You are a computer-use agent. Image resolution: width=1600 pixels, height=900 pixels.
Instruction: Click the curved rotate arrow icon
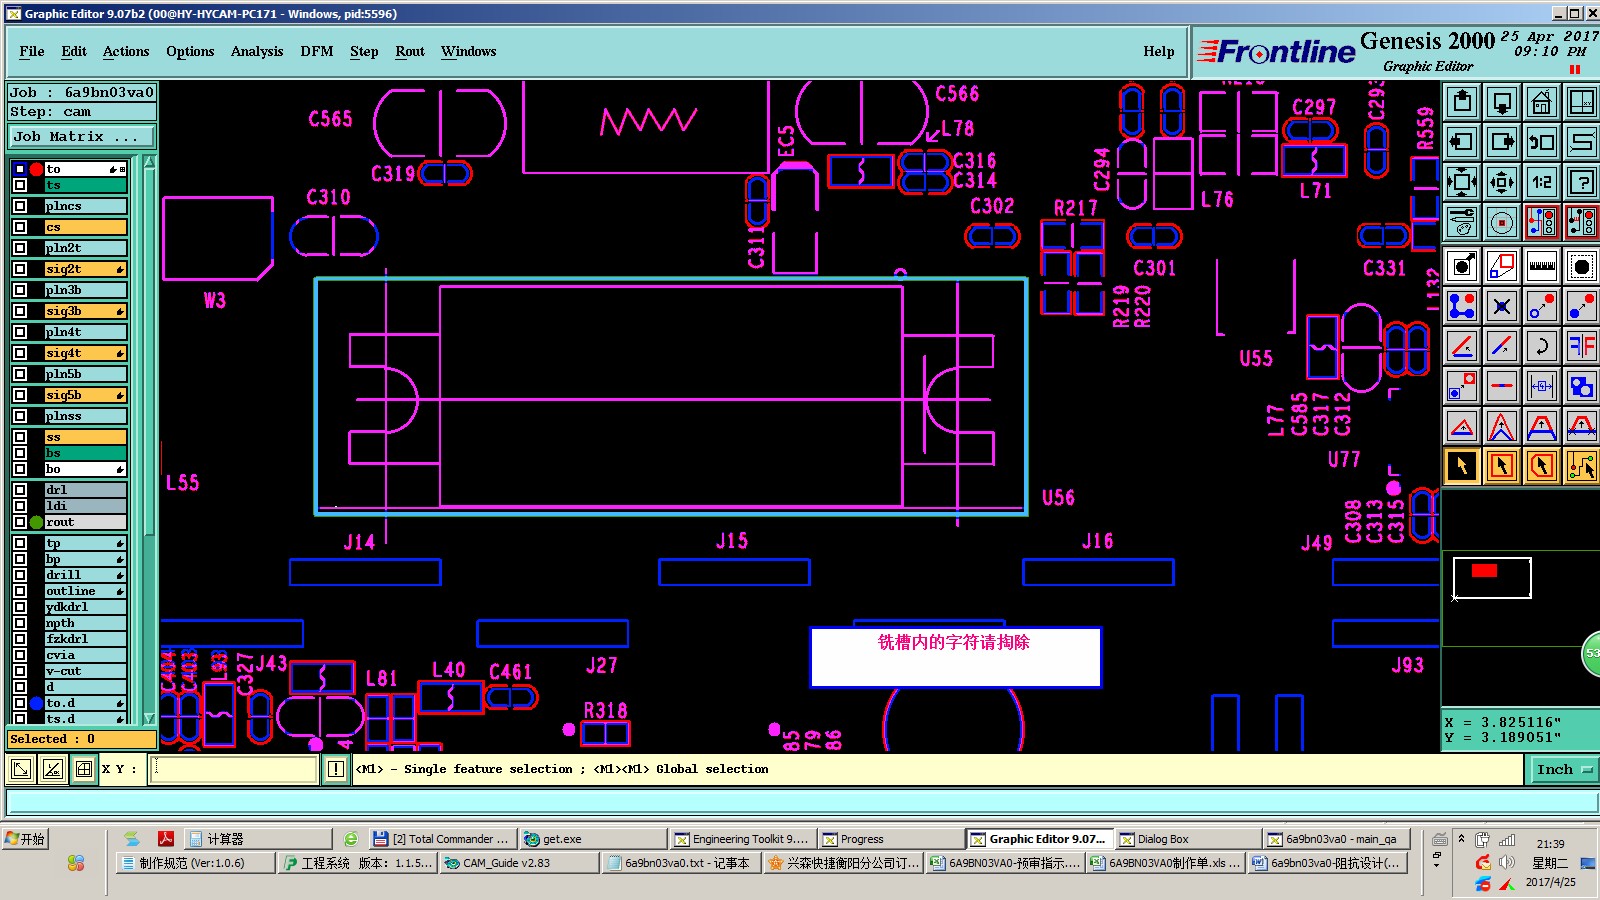point(1542,346)
